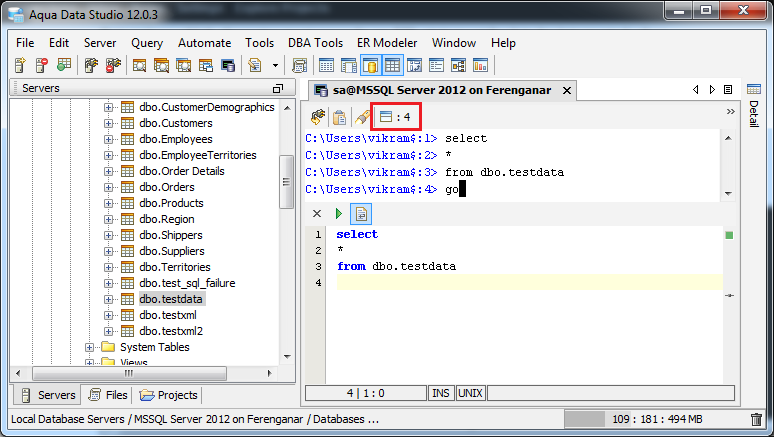The height and width of the screenshot is (437, 774).
Task: Toggle the UNIX line ending indicator
Action: click(470, 394)
